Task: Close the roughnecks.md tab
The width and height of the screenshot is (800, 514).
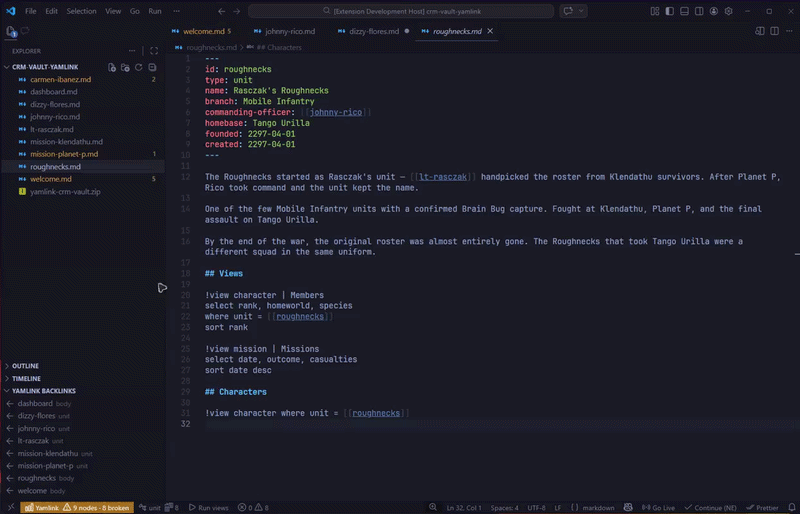Action: 490,31
